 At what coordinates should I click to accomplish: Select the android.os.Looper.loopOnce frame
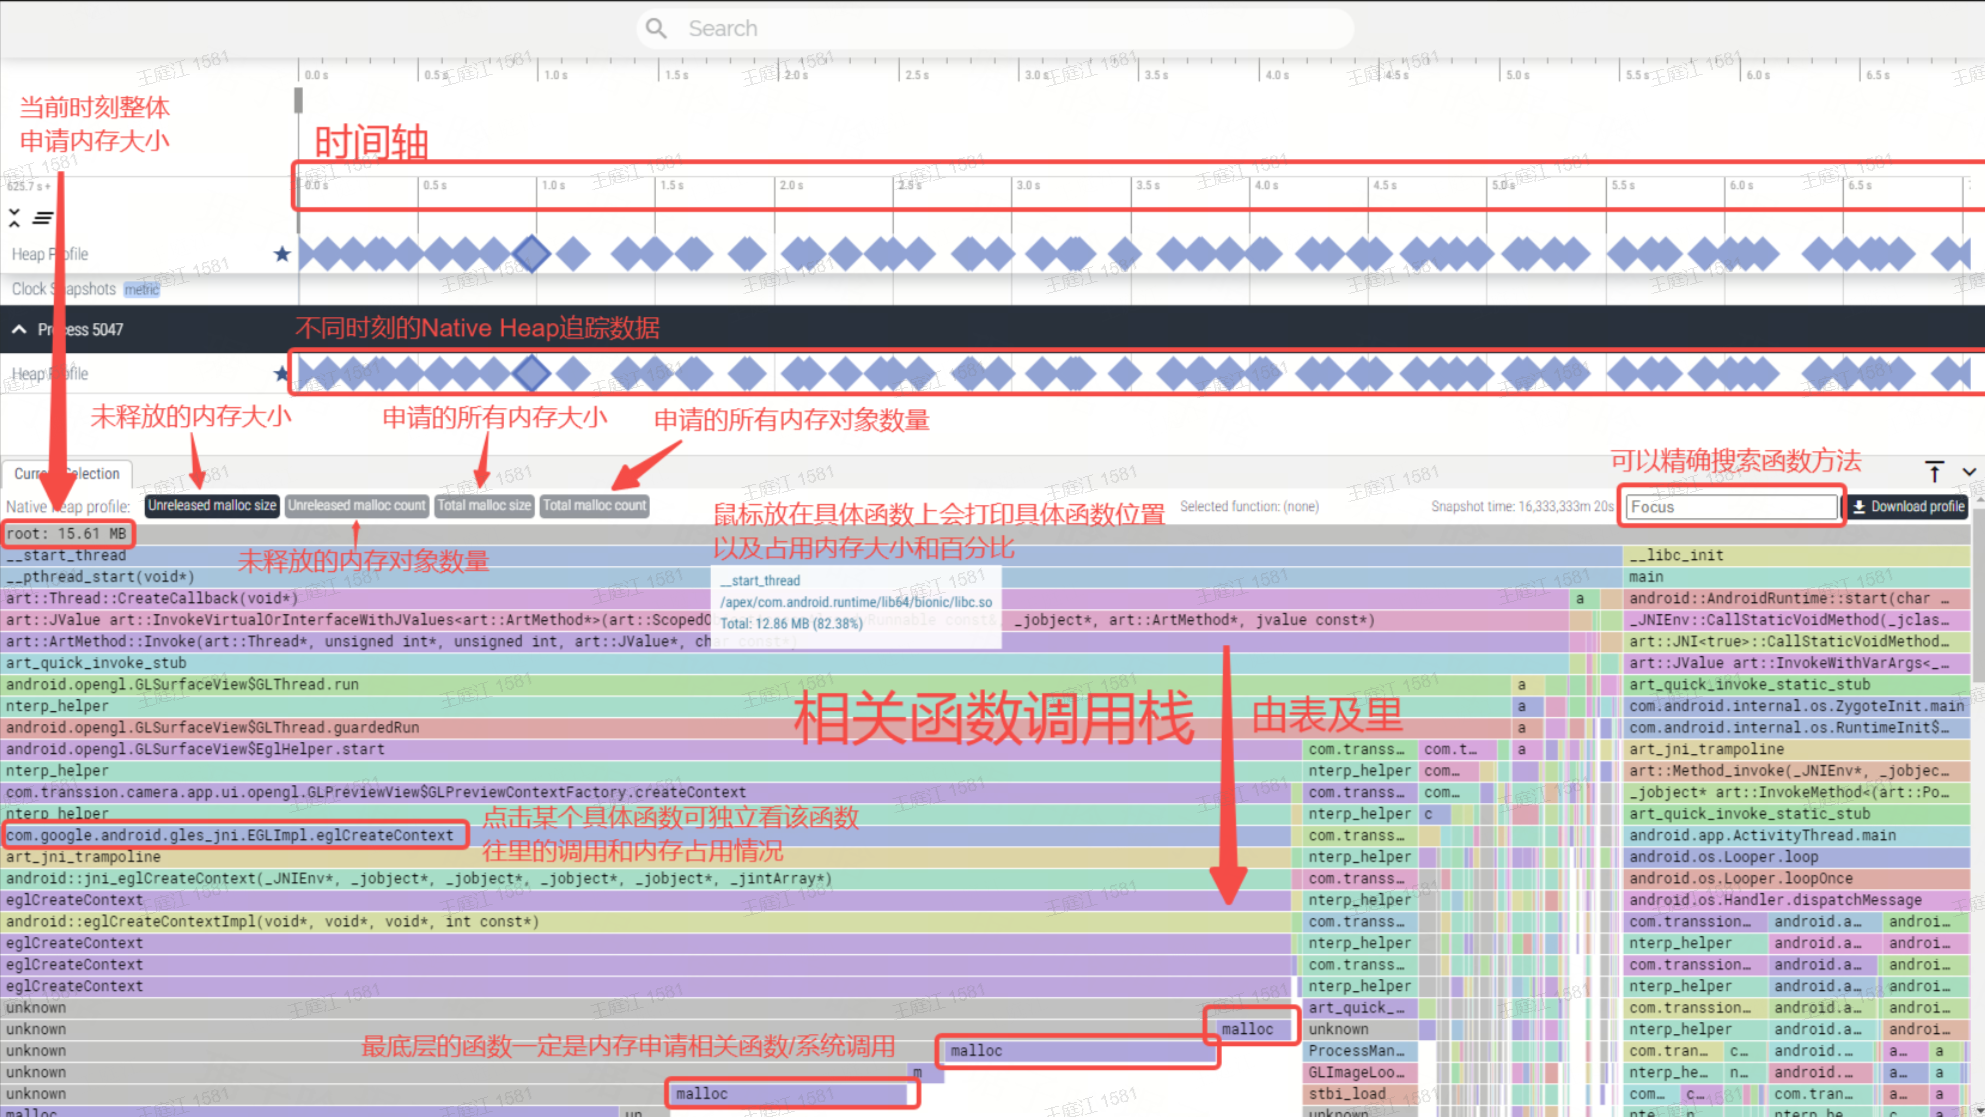1797,879
